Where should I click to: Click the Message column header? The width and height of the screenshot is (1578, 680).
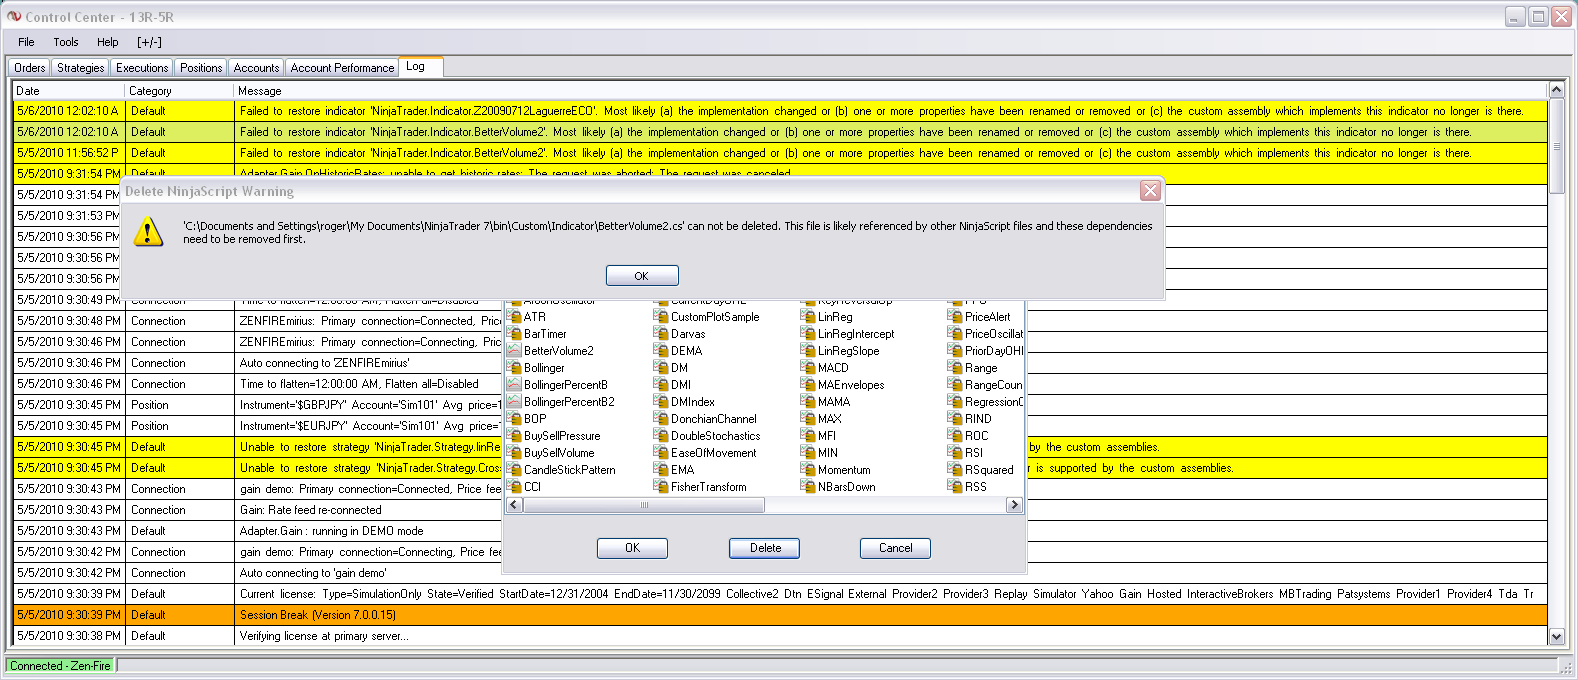pyautogui.click(x=890, y=90)
